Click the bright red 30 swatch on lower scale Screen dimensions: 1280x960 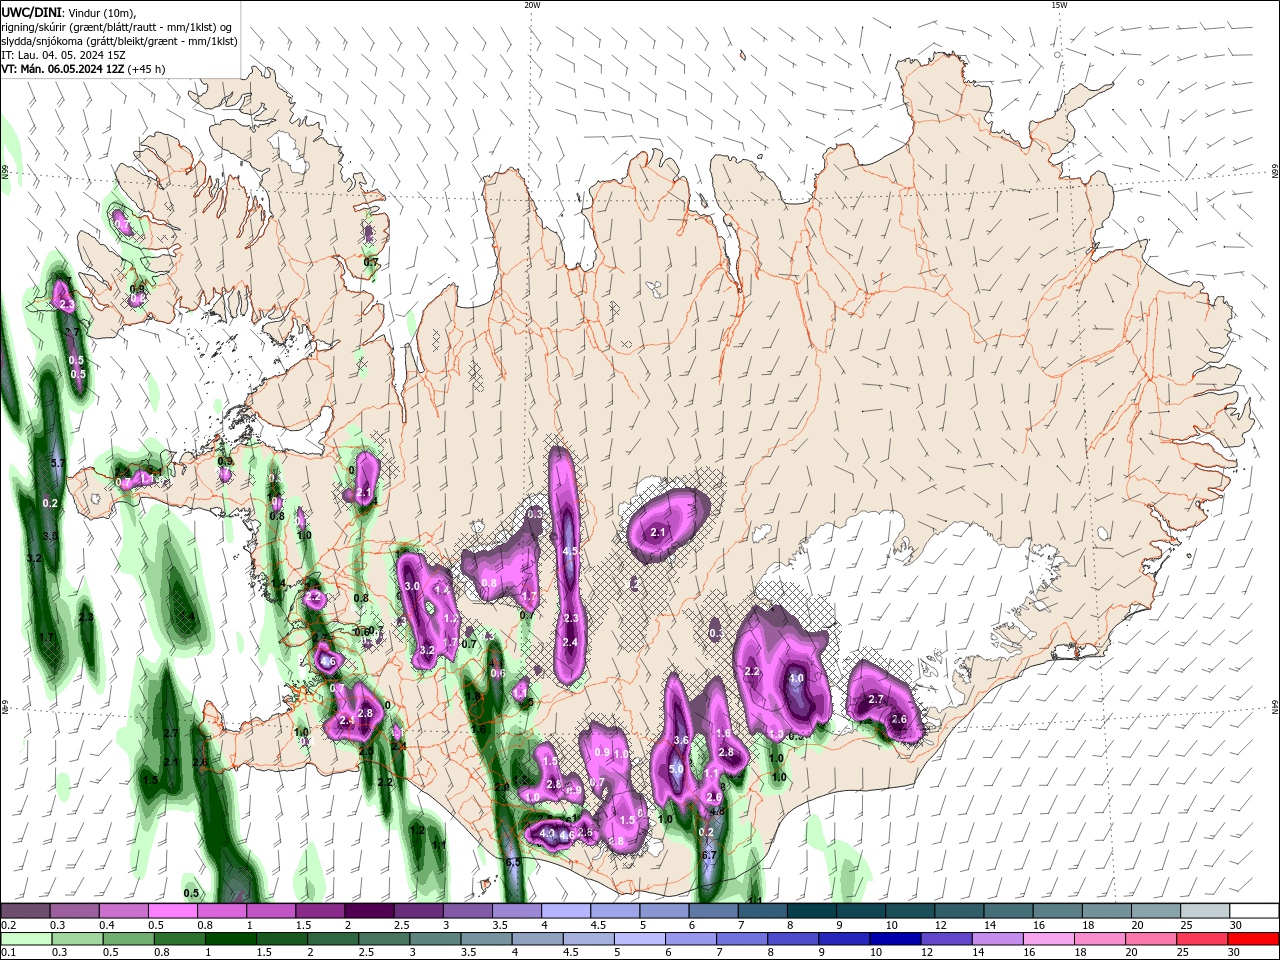[1254, 939]
